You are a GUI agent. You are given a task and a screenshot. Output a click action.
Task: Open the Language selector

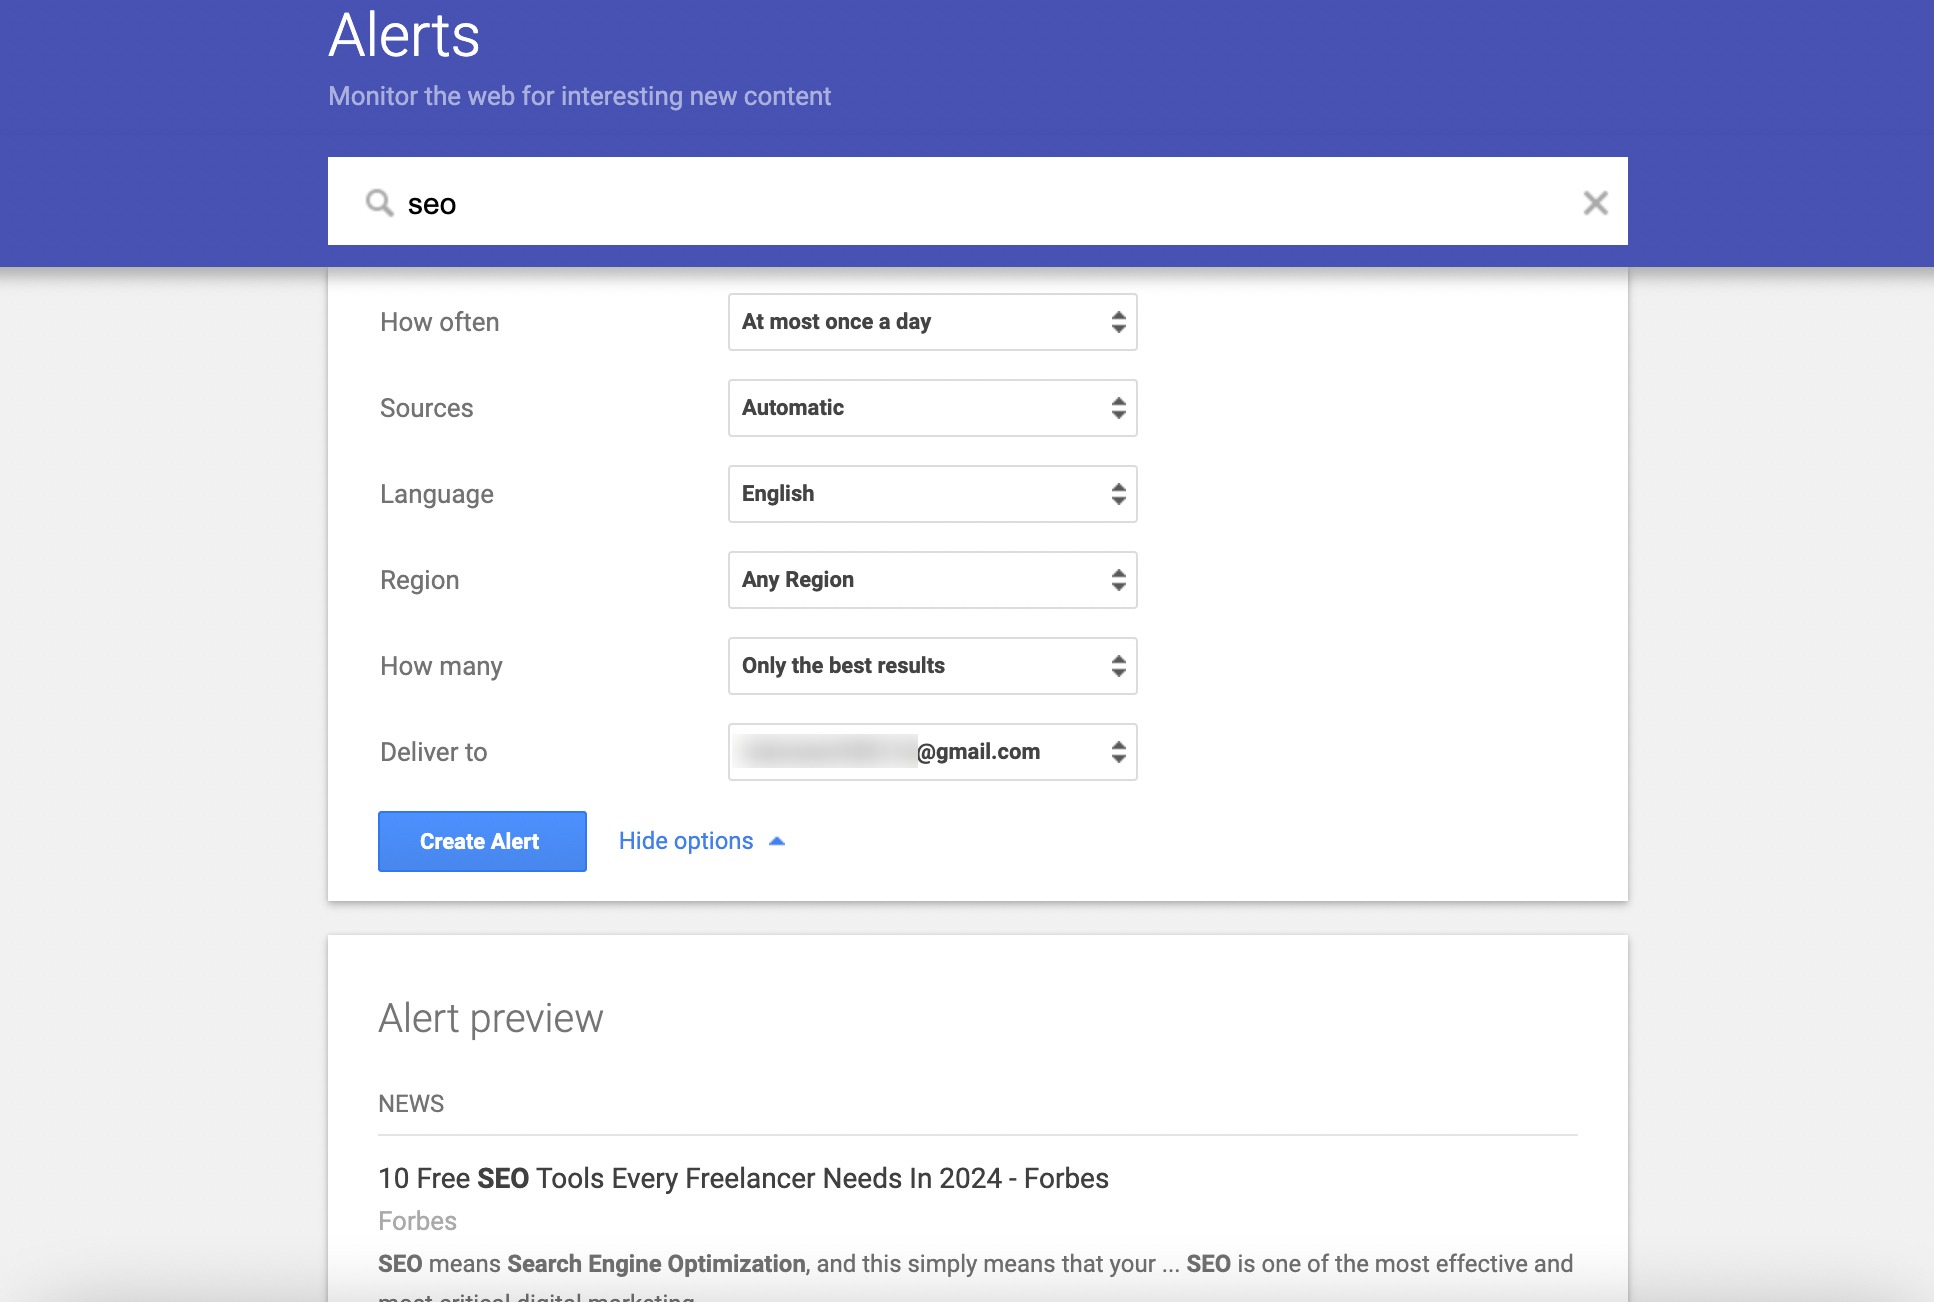[x=931, y=493]
